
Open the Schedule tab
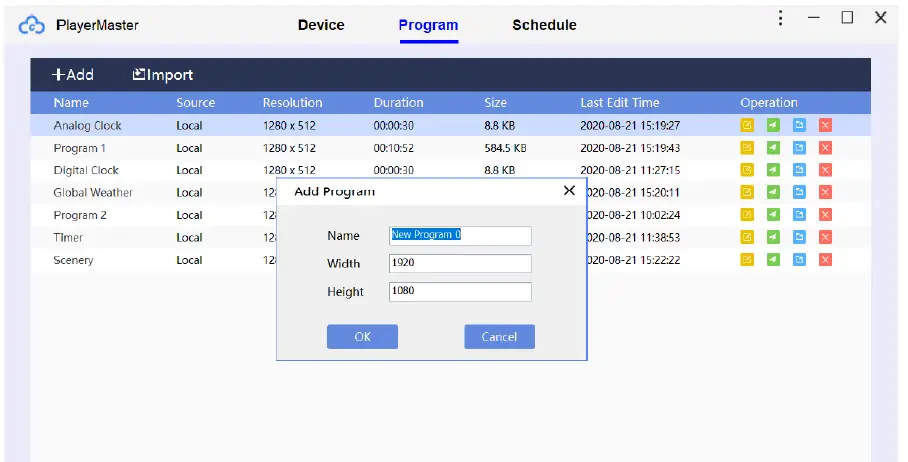(544, 25)
